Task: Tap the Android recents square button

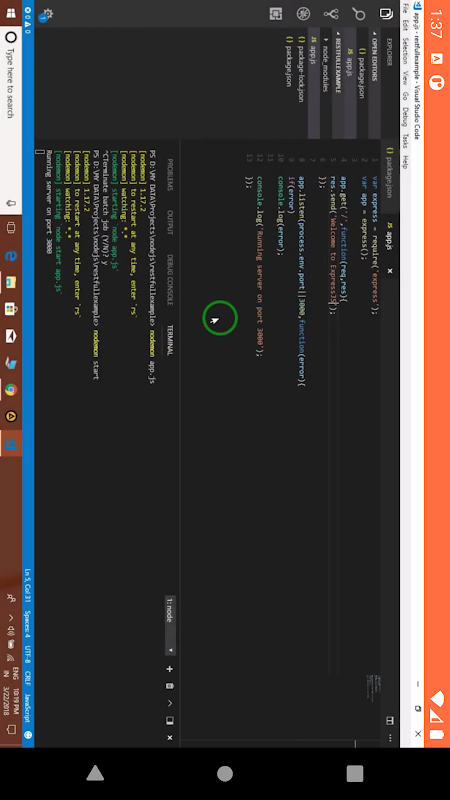Action: [x=355, y=773]
